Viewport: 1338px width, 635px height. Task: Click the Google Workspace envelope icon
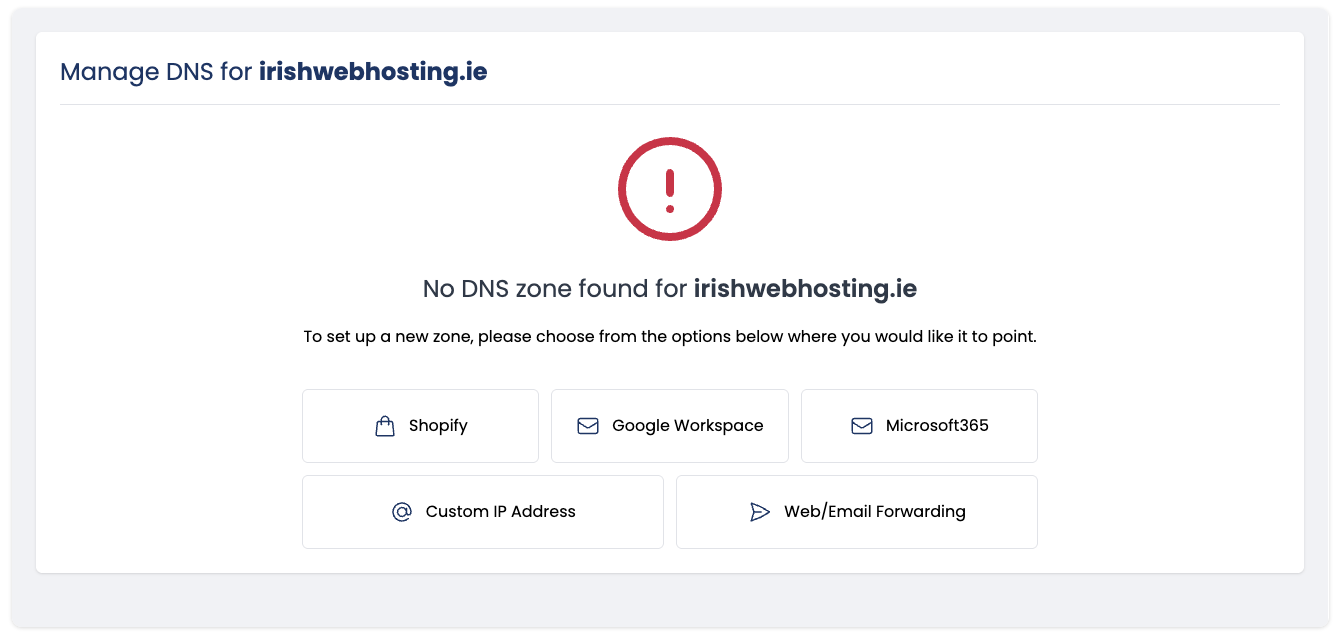coord(588,426)
